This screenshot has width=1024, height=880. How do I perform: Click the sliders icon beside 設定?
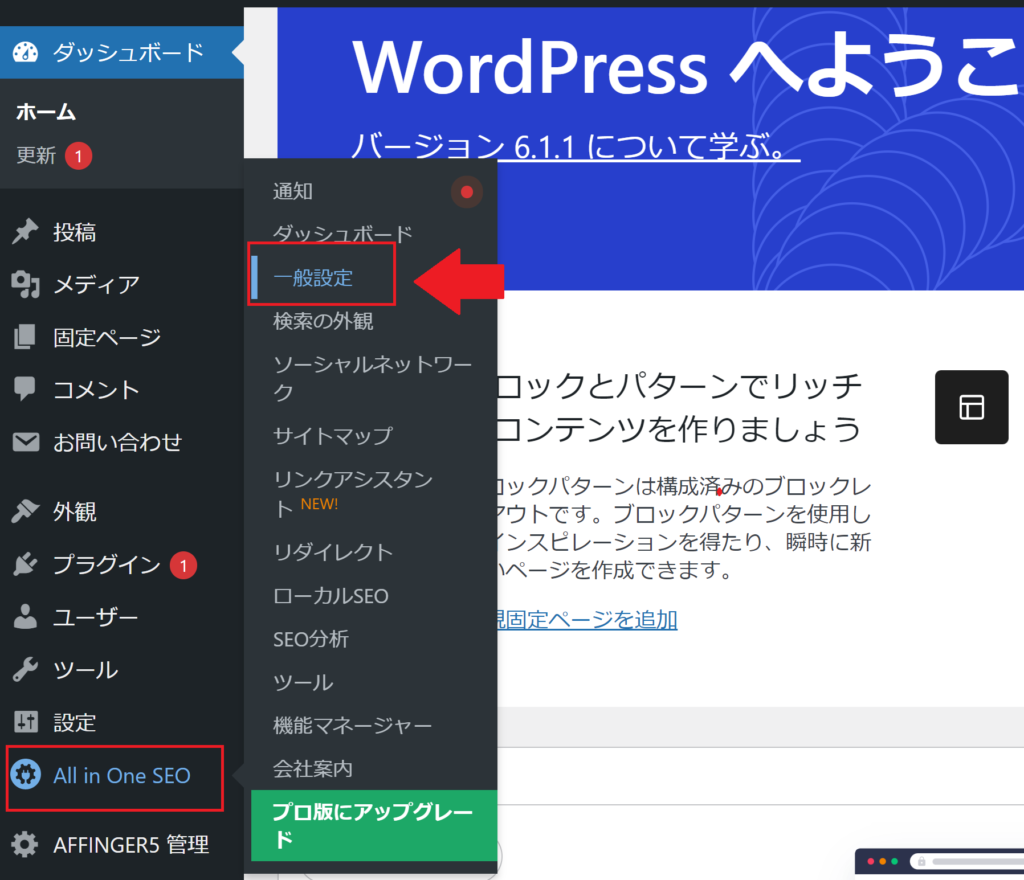pos(25,722)
